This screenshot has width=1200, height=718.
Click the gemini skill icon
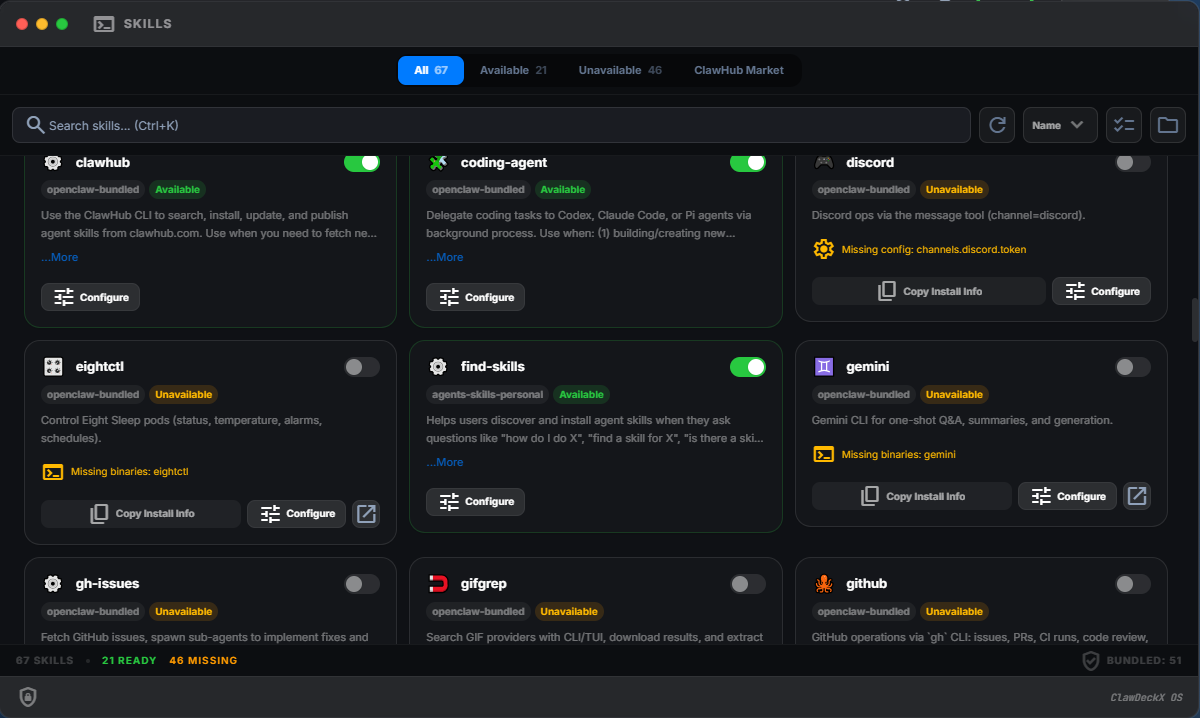click(x=824, y=367)
